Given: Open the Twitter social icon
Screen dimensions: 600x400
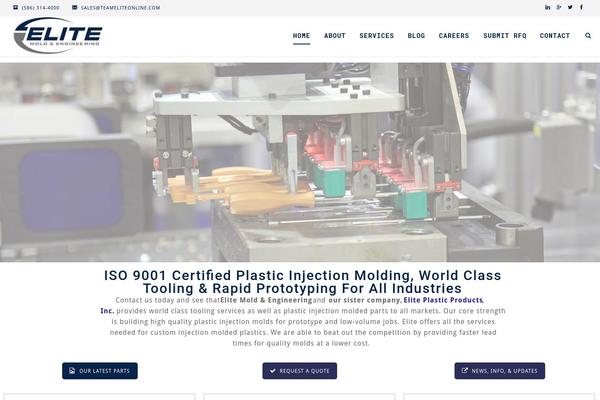Looking at the screenshot, I should tap(570, 7).
